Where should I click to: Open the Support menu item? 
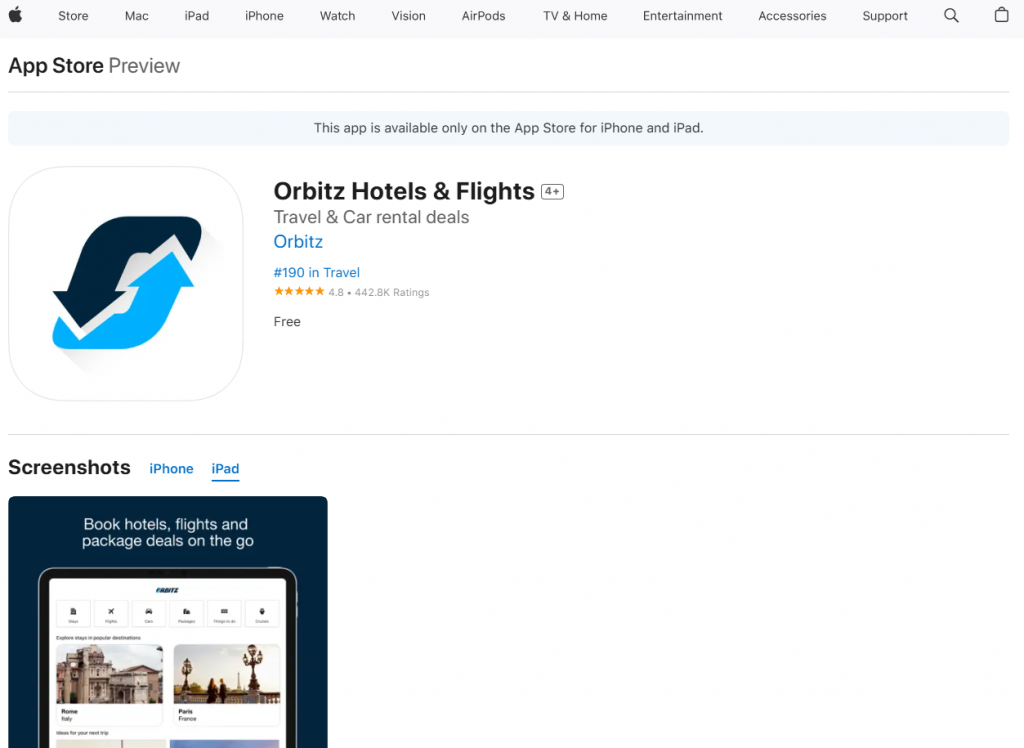884,16
